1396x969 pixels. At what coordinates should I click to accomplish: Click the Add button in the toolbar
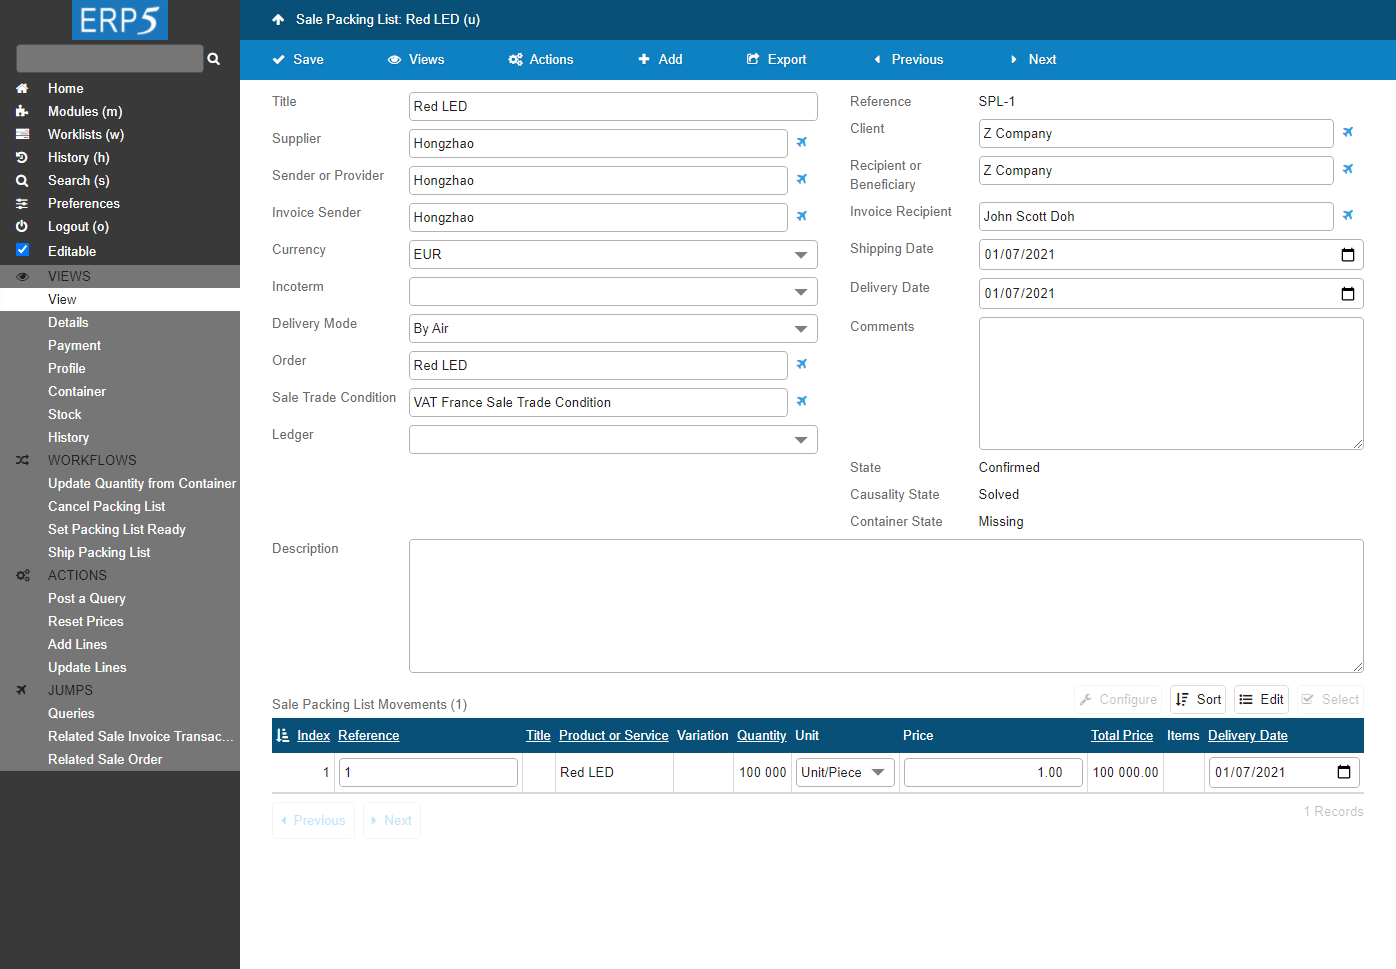[x=660, y=59]
